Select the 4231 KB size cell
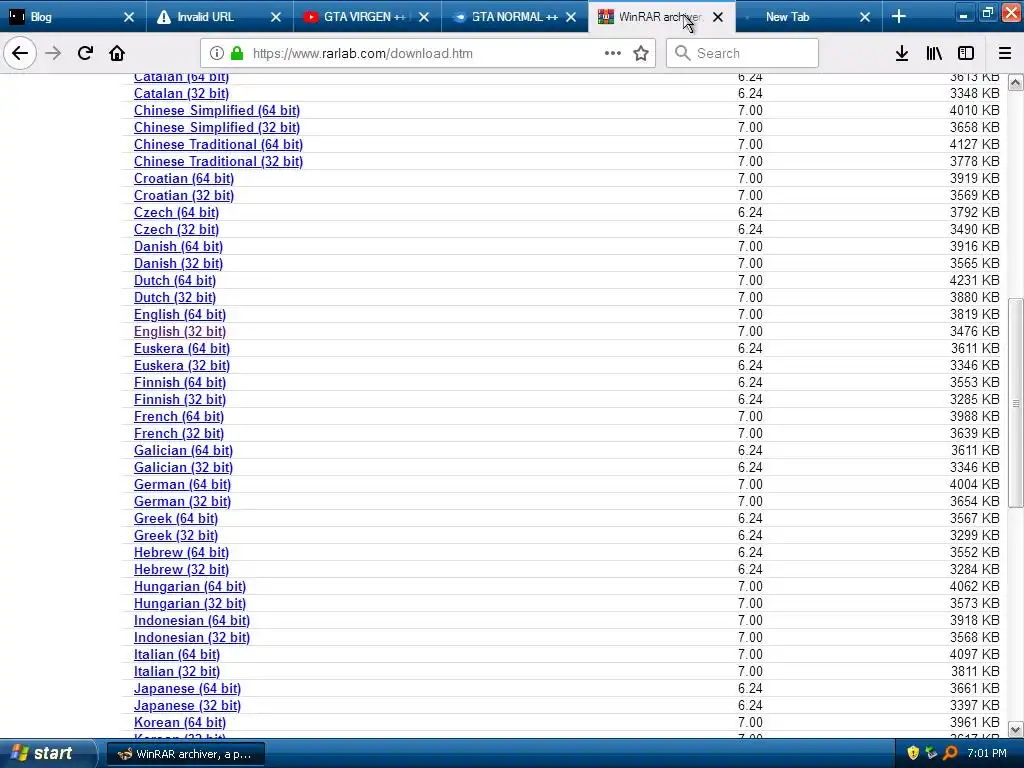 coord(974,280)
